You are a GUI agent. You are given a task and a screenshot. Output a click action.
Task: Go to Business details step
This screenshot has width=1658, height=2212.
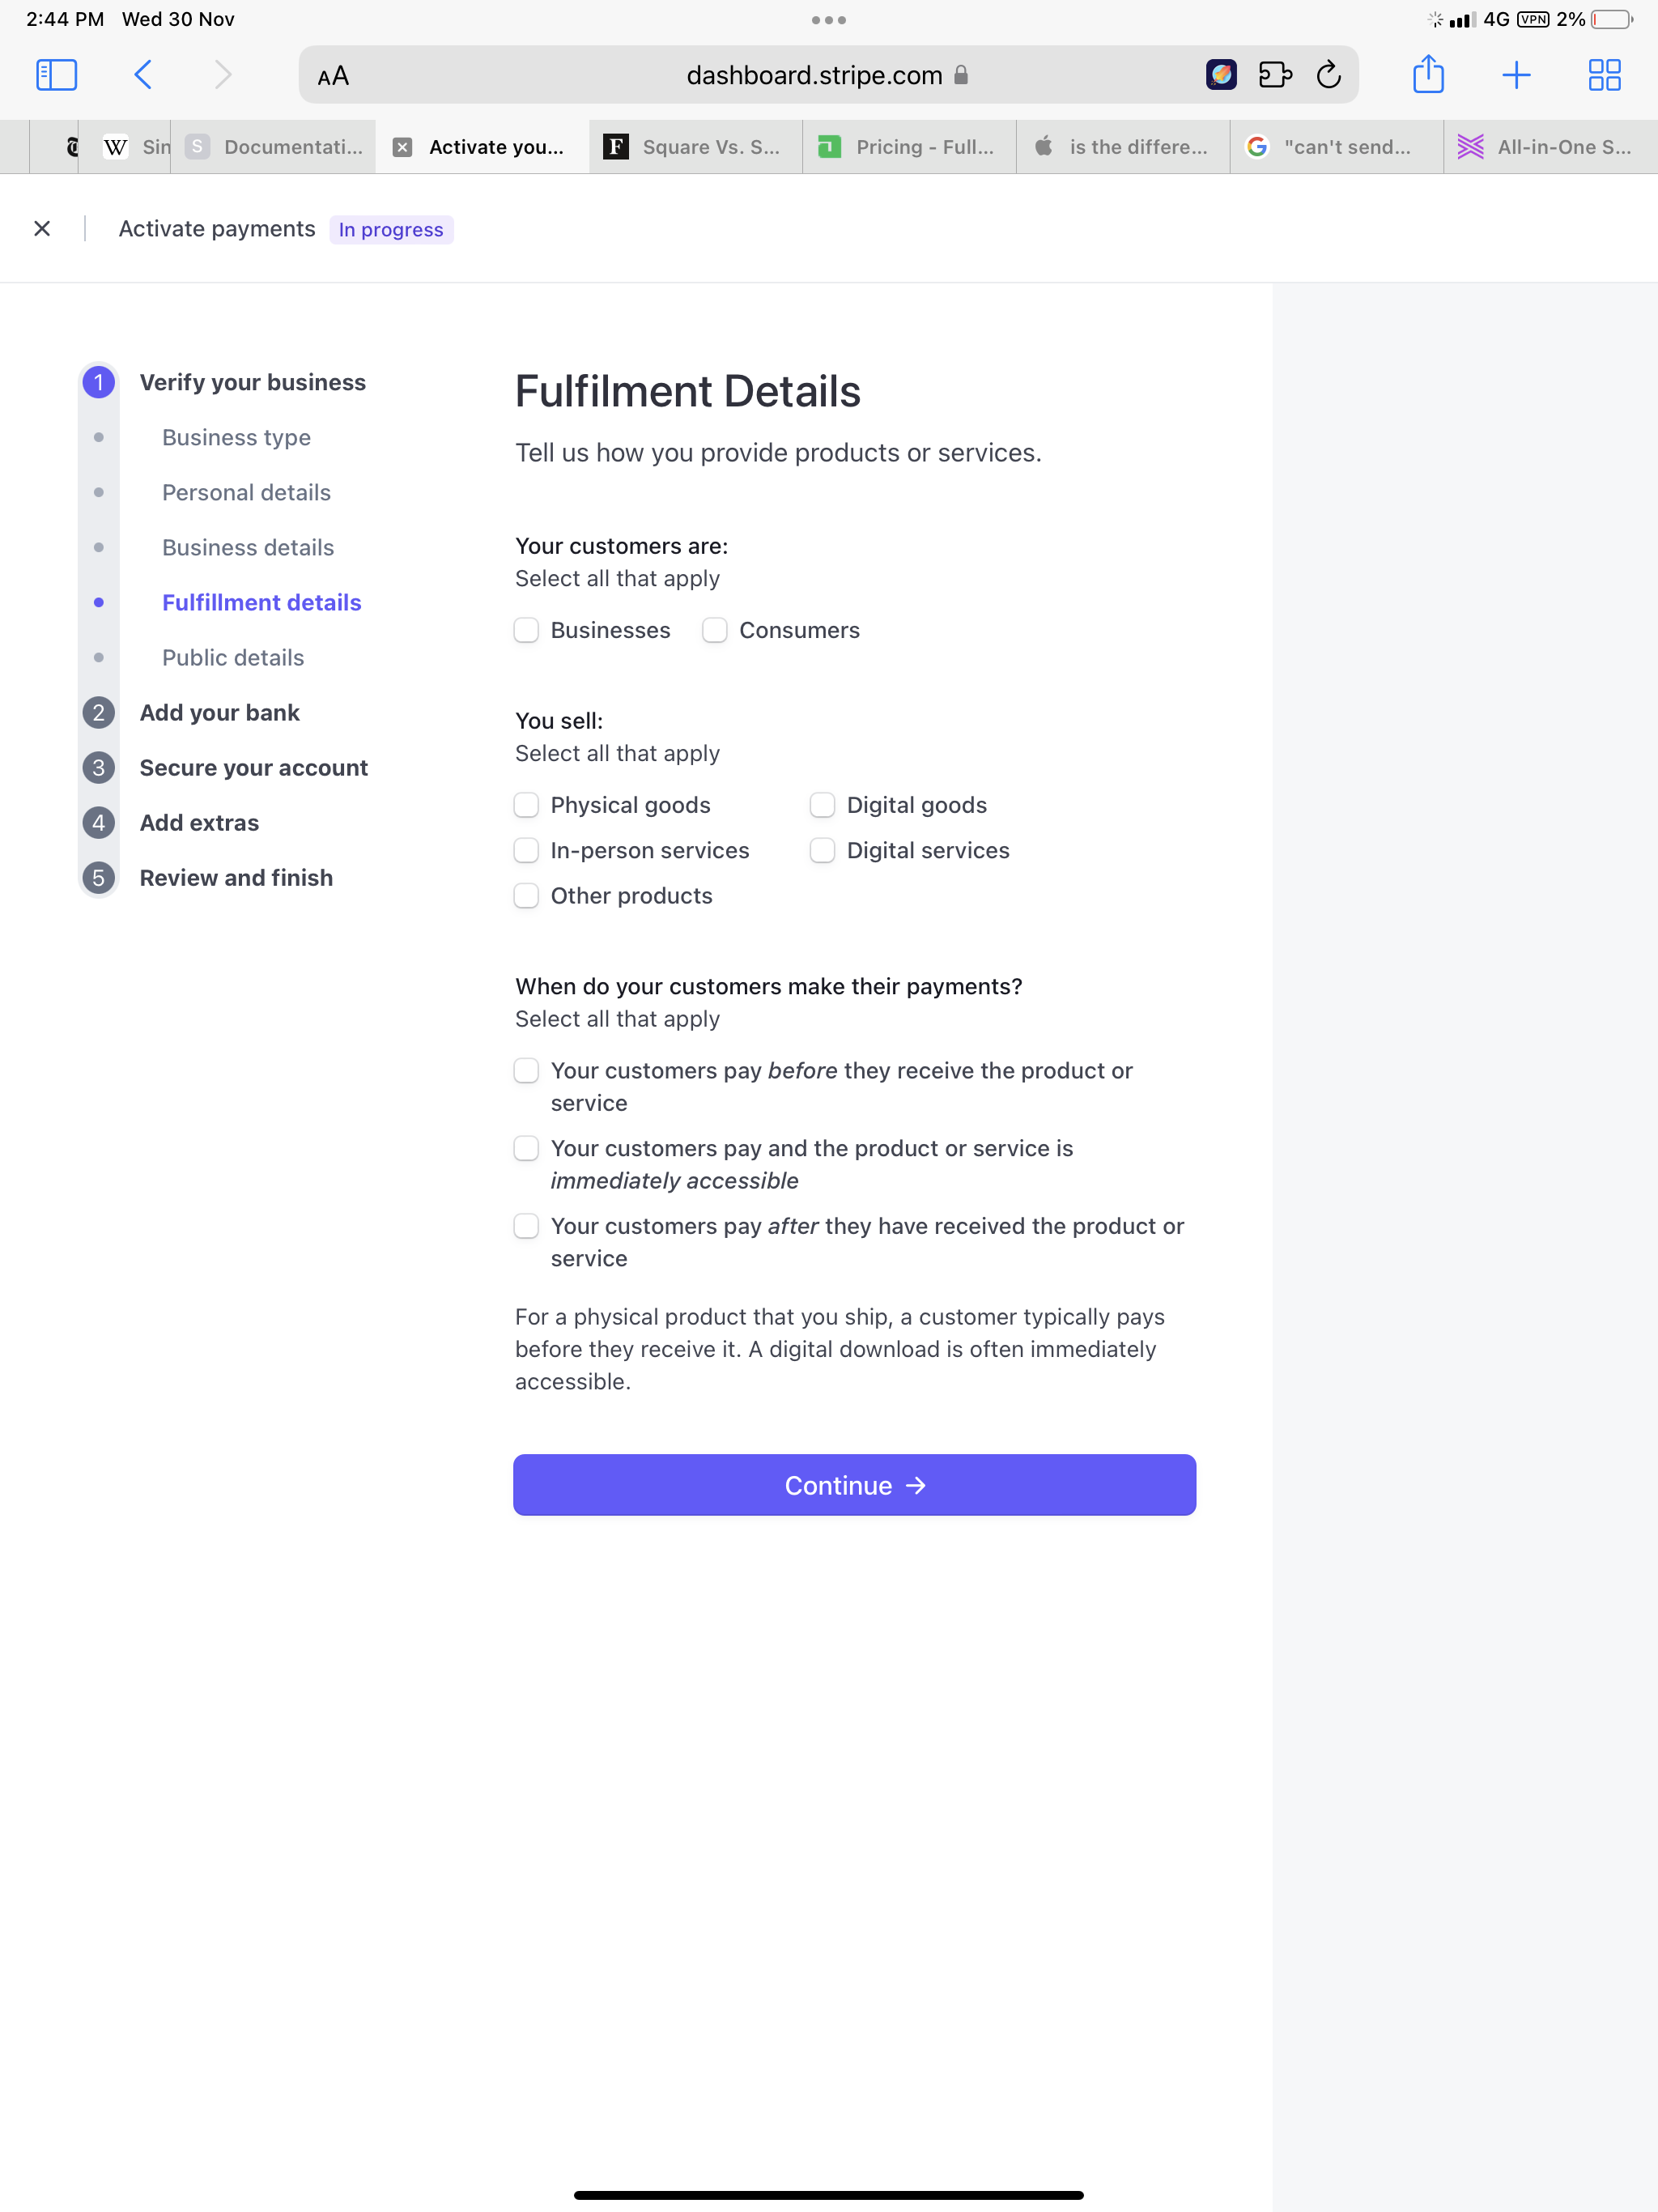(x=248, y=547)
